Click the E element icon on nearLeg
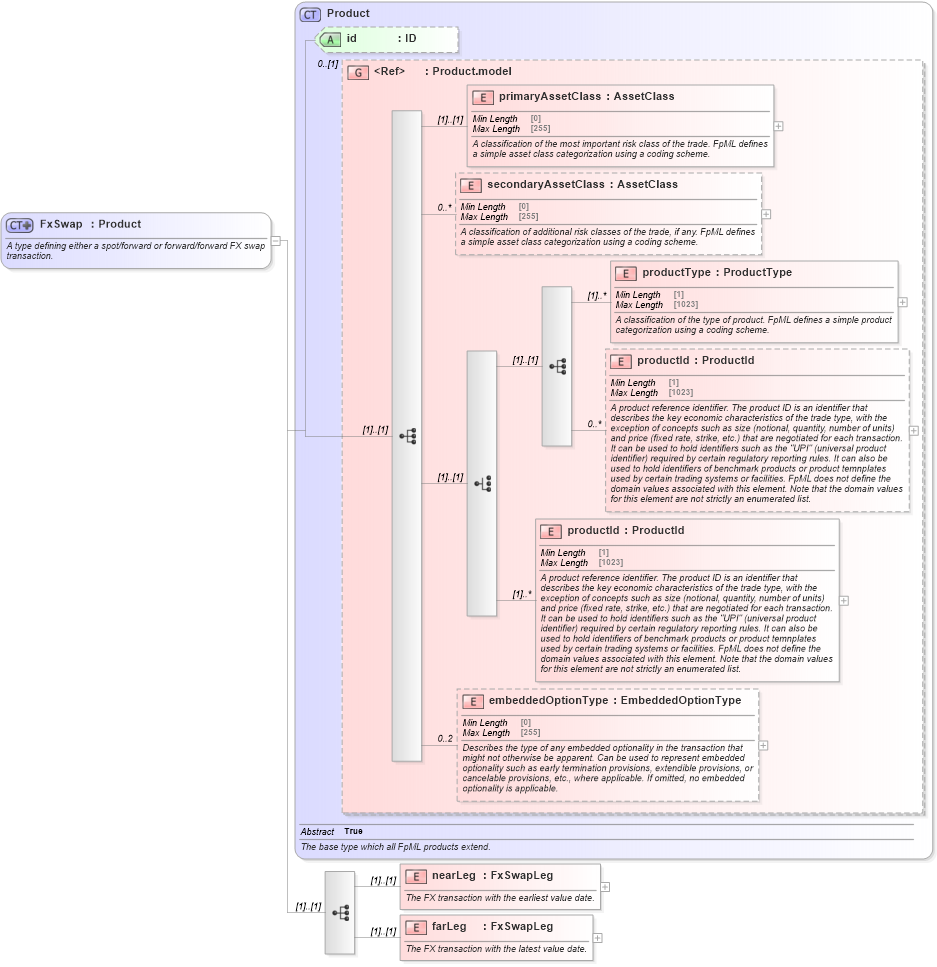The image size is (937, 967). click(417, 874)
